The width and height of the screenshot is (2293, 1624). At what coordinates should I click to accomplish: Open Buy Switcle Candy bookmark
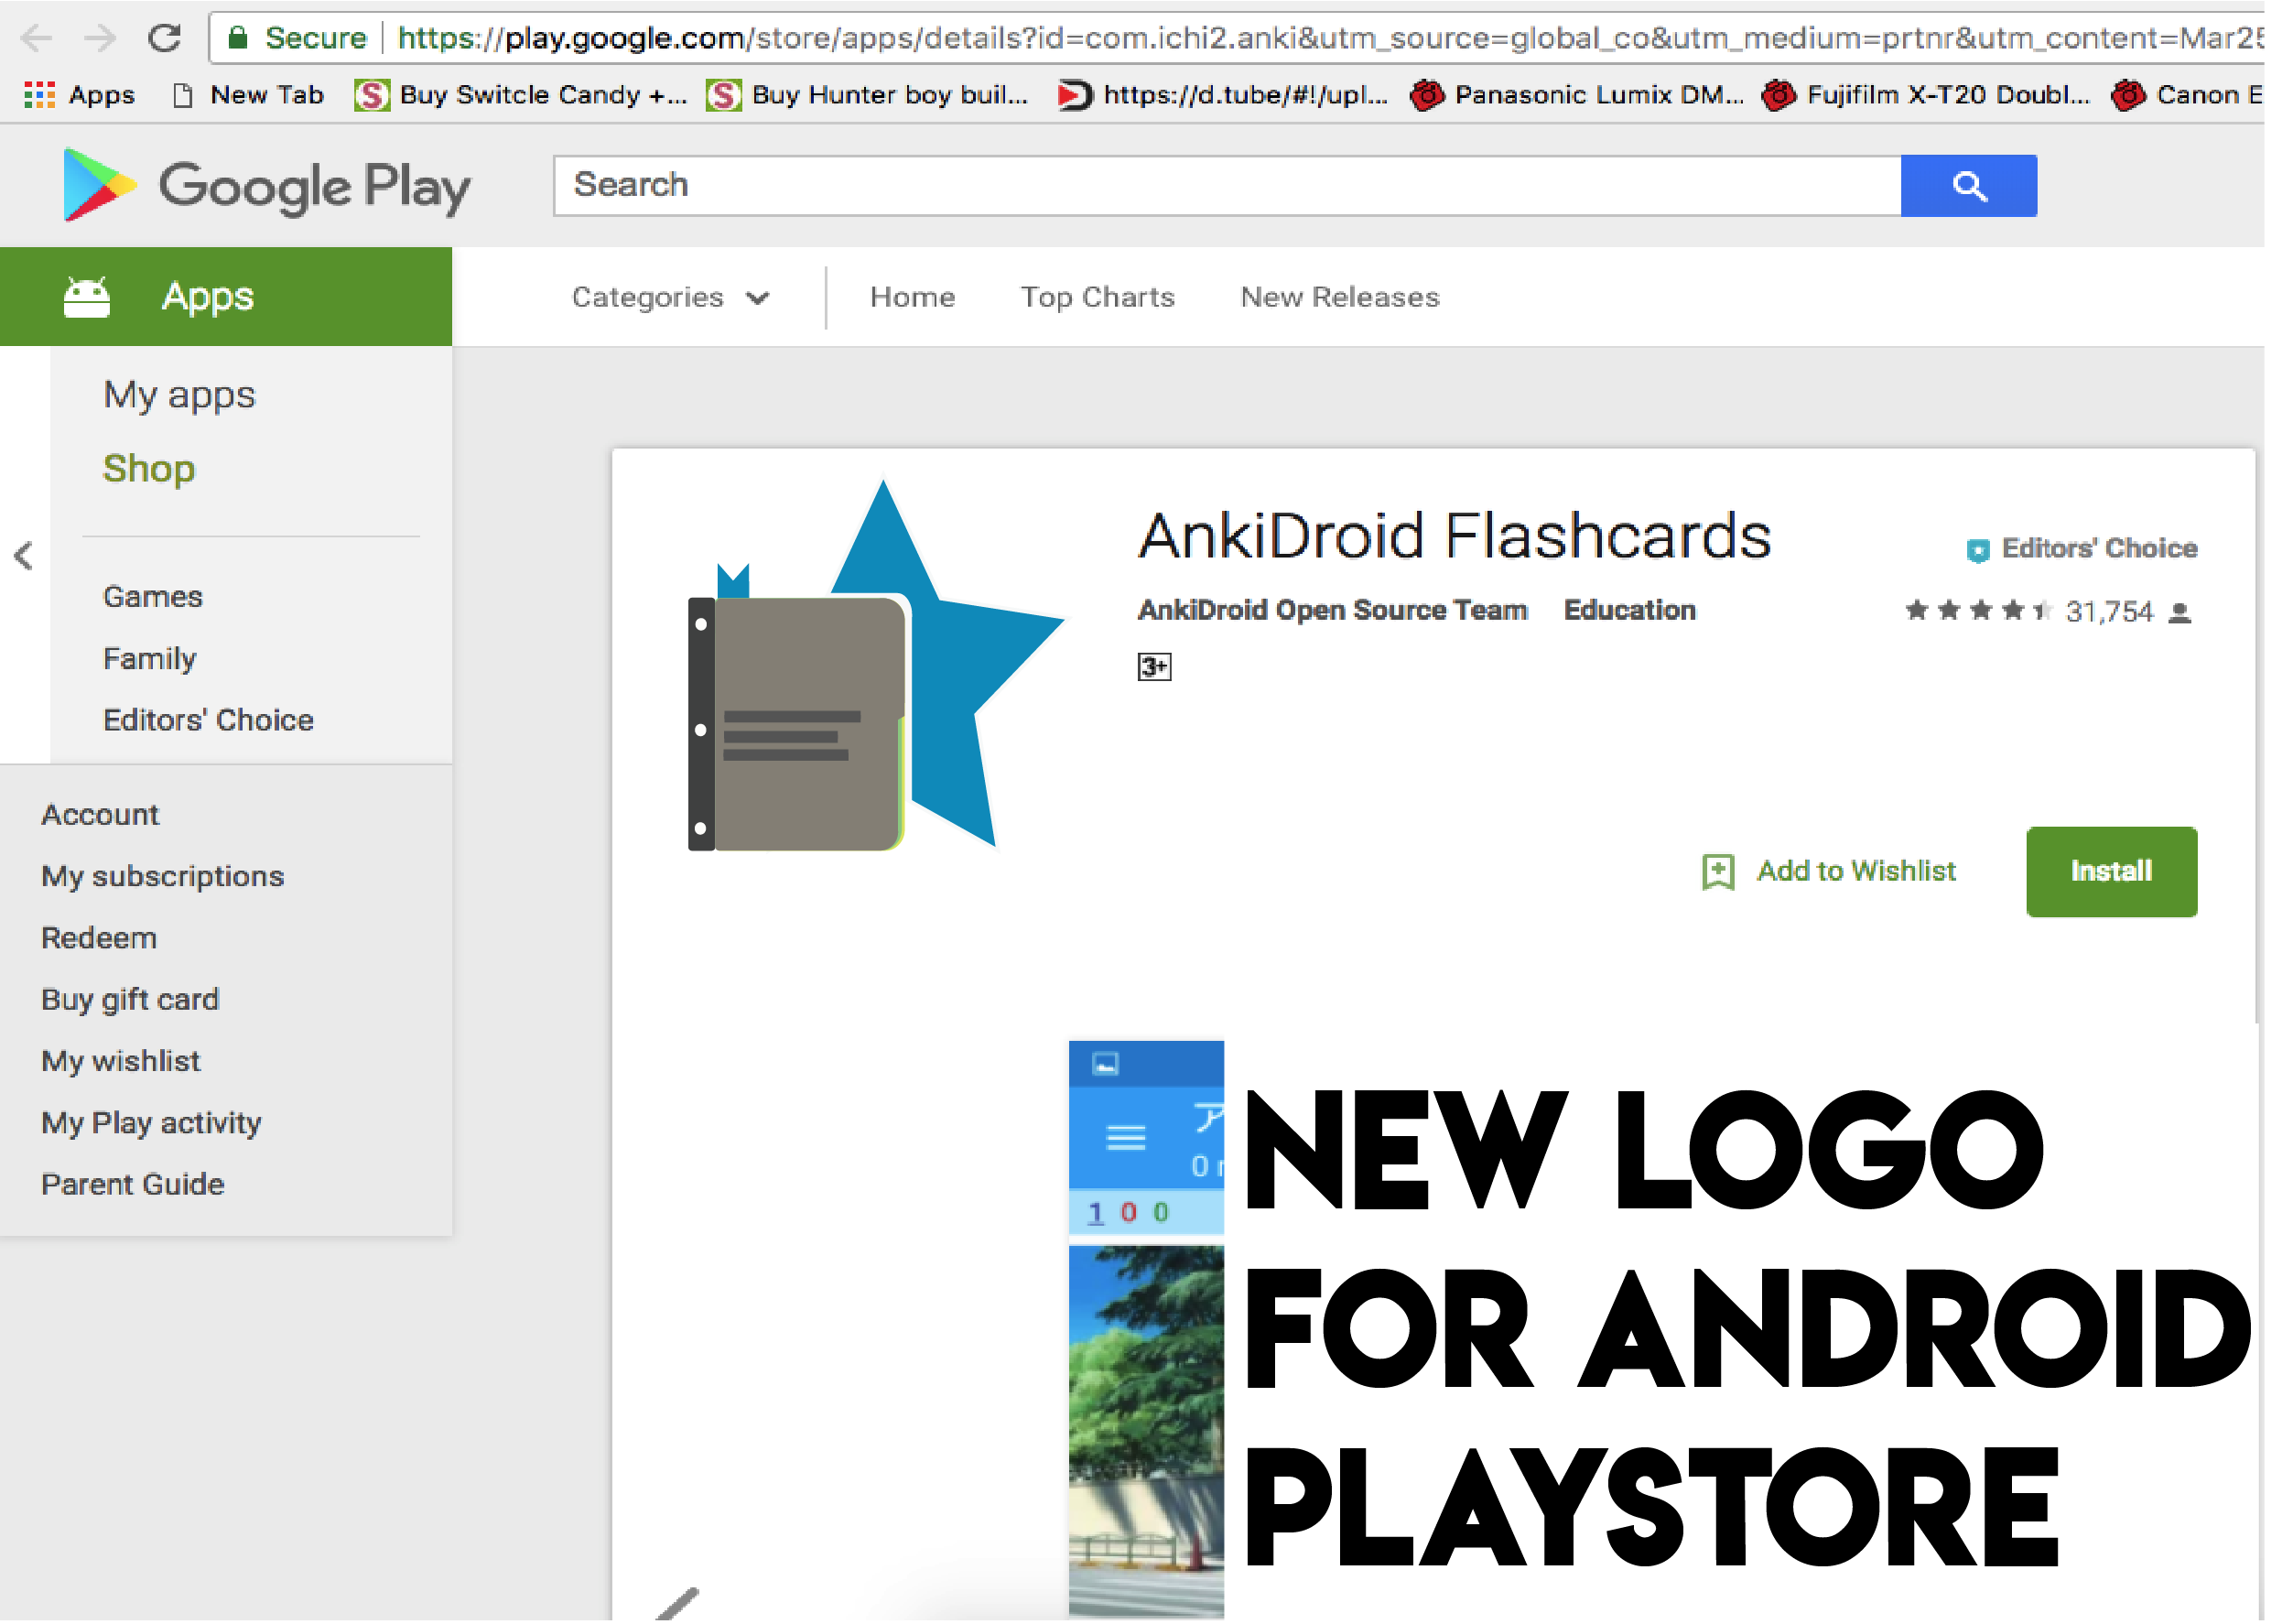(522, 96)
